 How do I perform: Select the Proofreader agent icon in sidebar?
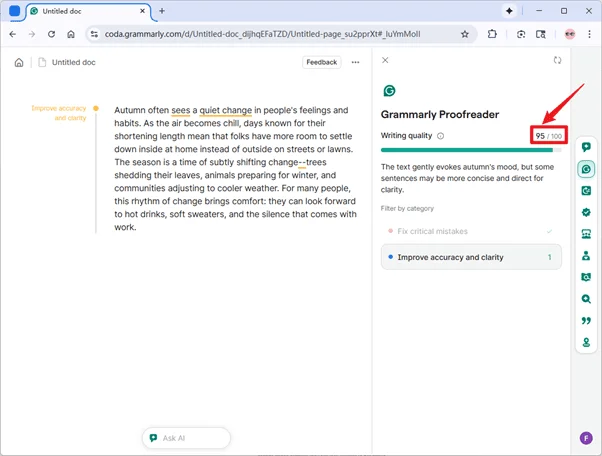586,169
